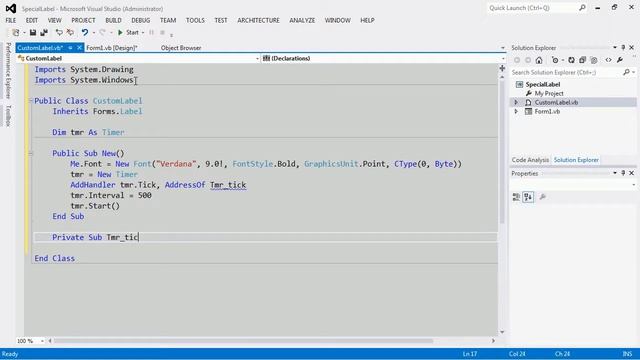Select My Project in Solution Explorer
Viewport: 640px width, 360px height.
[549, 93]
